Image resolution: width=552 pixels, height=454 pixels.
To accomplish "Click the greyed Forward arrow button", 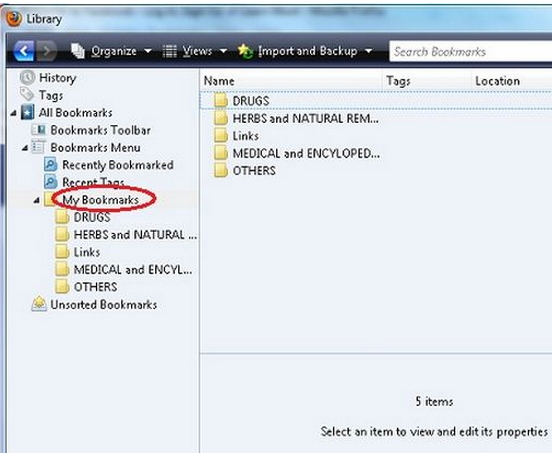I will click(46, 51).
